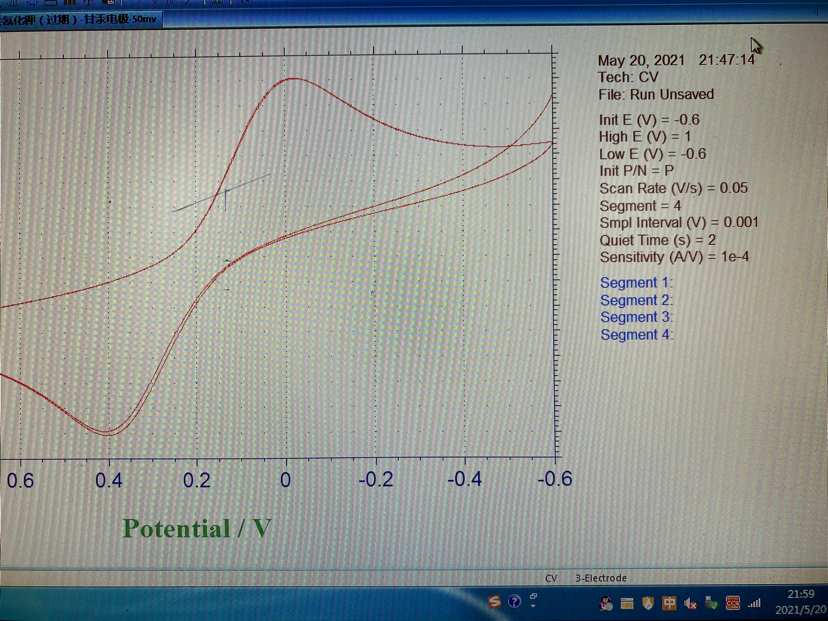Click the anodic peak near 0.4 V

pyautogui.click(x=108, y=433)
